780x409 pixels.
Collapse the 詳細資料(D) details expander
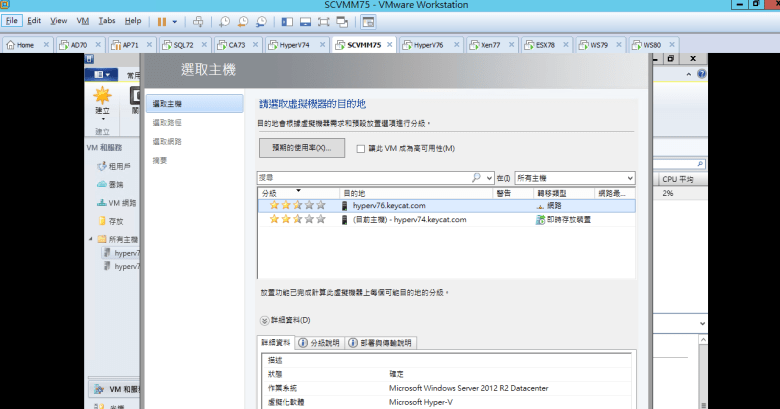(x=265, y=320)
